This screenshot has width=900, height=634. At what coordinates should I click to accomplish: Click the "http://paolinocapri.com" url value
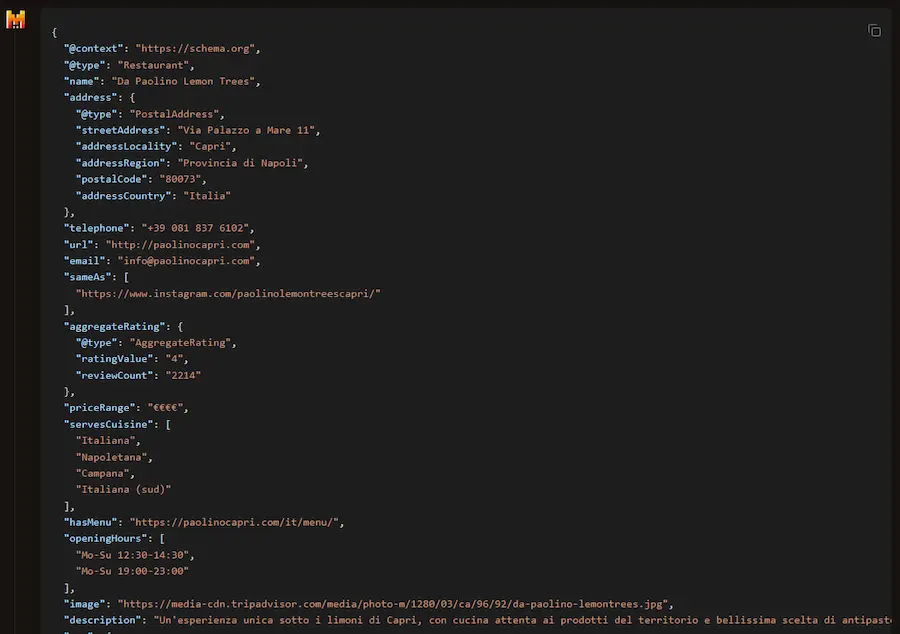(180, 245)
